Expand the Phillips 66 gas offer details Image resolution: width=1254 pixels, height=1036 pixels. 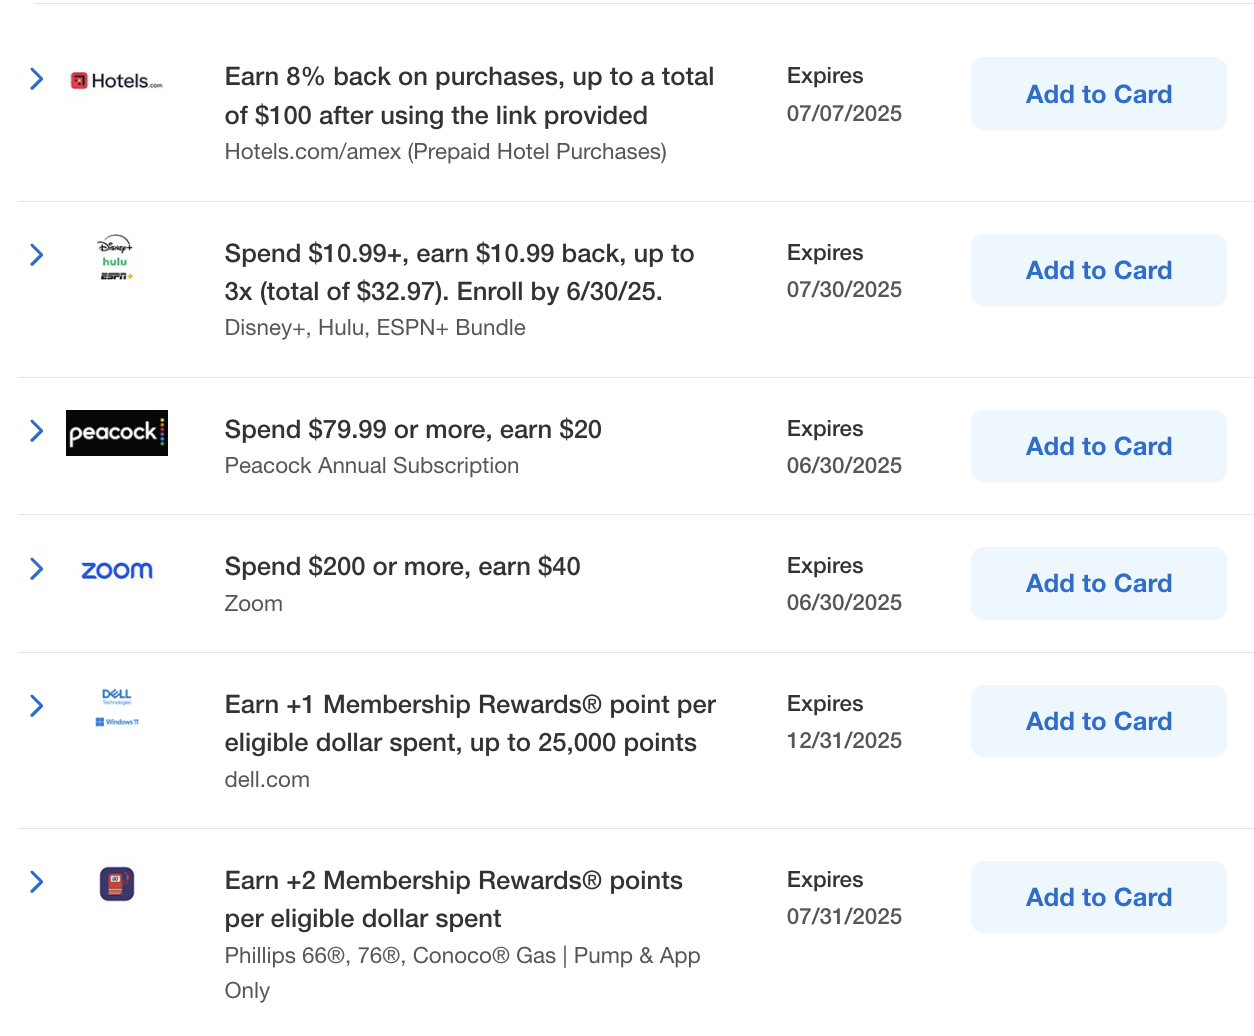(36, 882)
